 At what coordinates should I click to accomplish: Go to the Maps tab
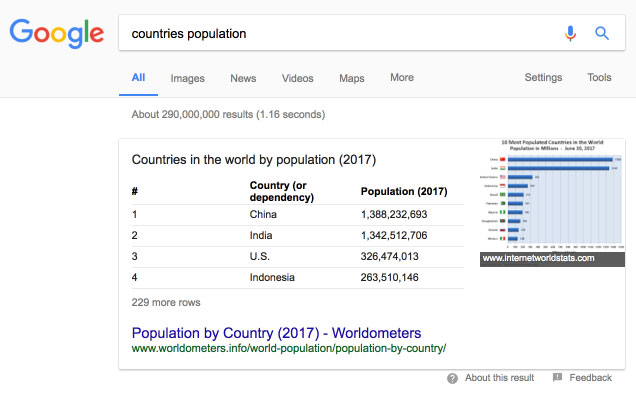tap(352, 78)
